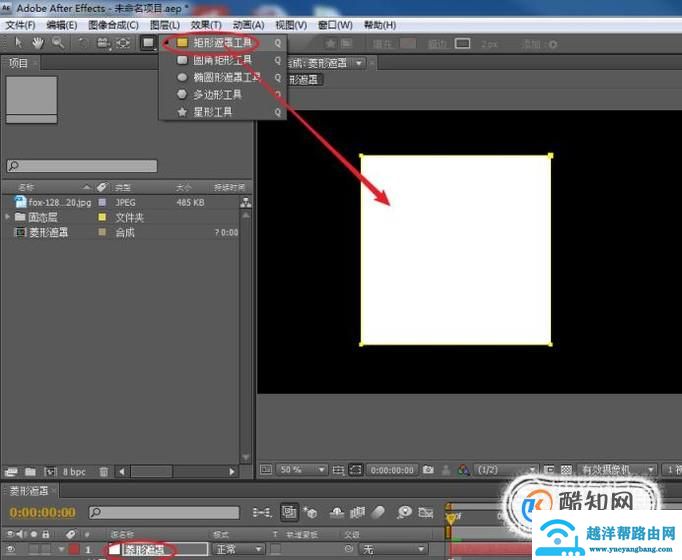Open the composition name dropdown in viewer tab
Viewport: 682px width, 560px height.
(x=359, y=63)
